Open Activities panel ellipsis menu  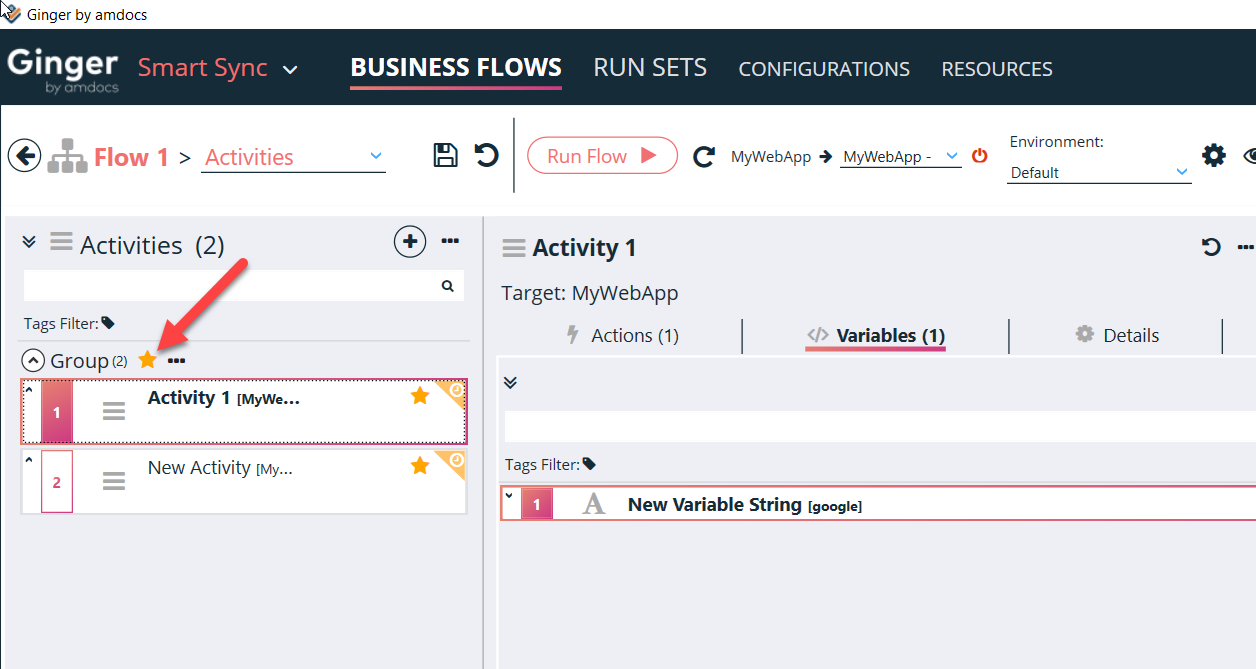tap(450, 241)
